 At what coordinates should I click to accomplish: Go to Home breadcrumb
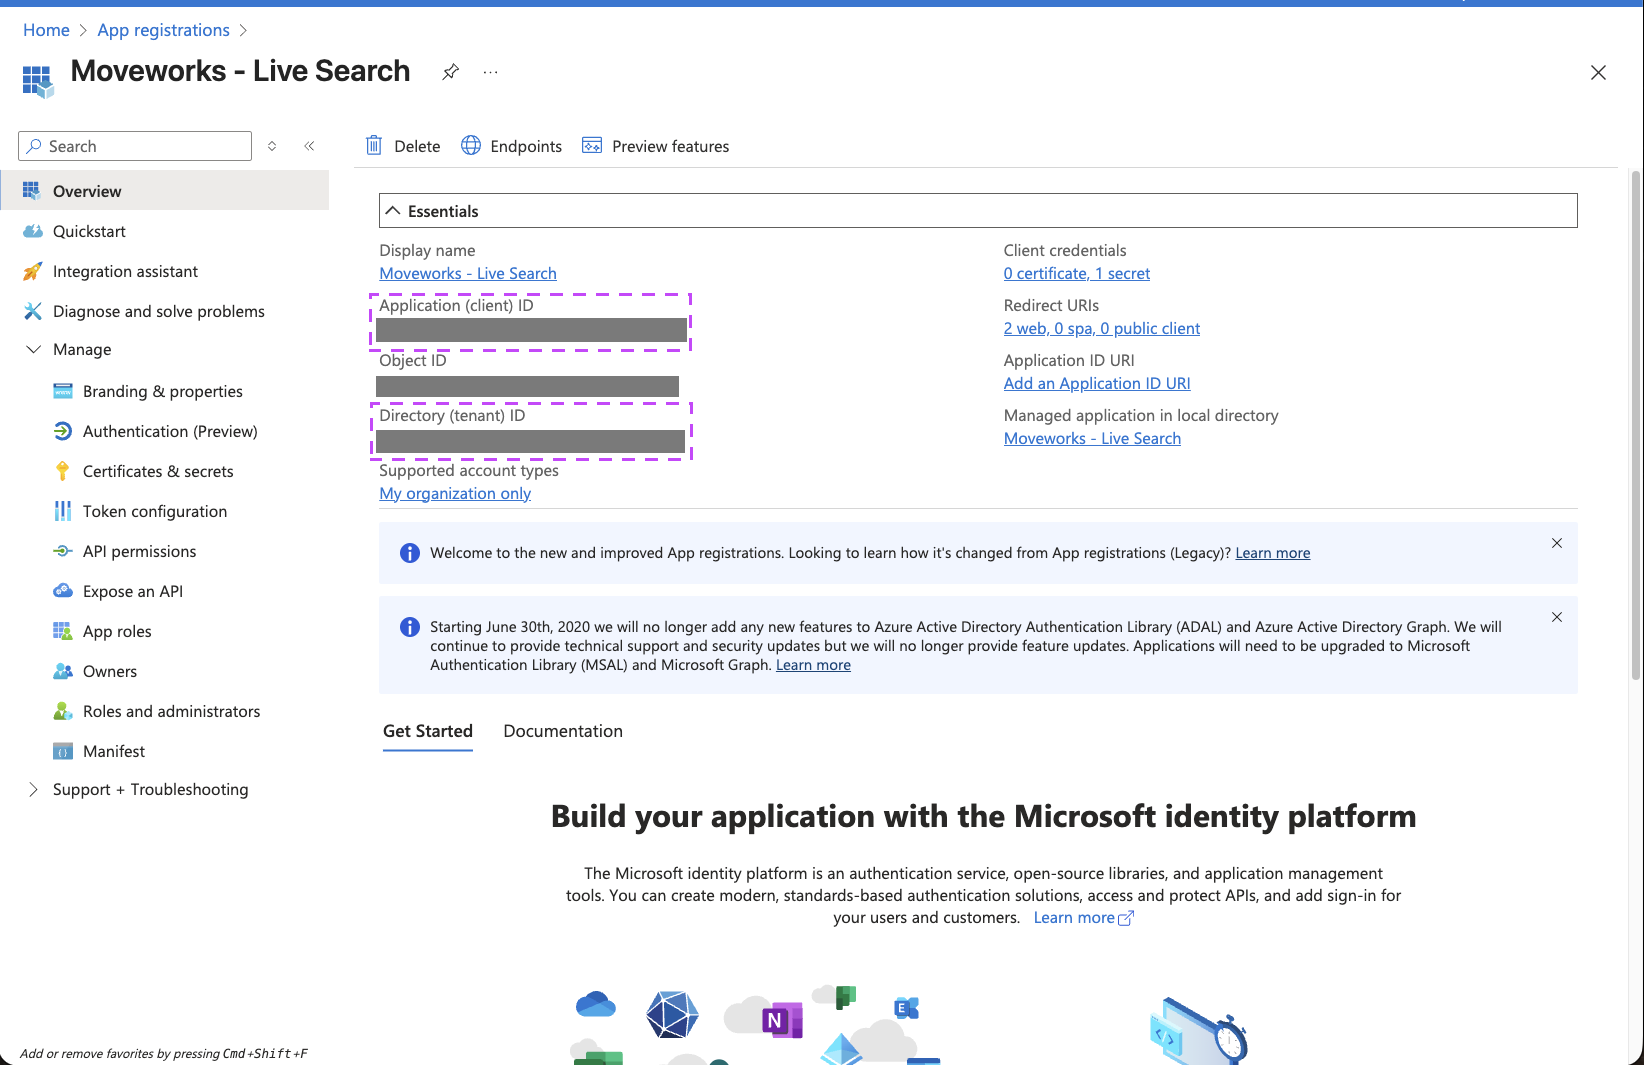[46, 30]
